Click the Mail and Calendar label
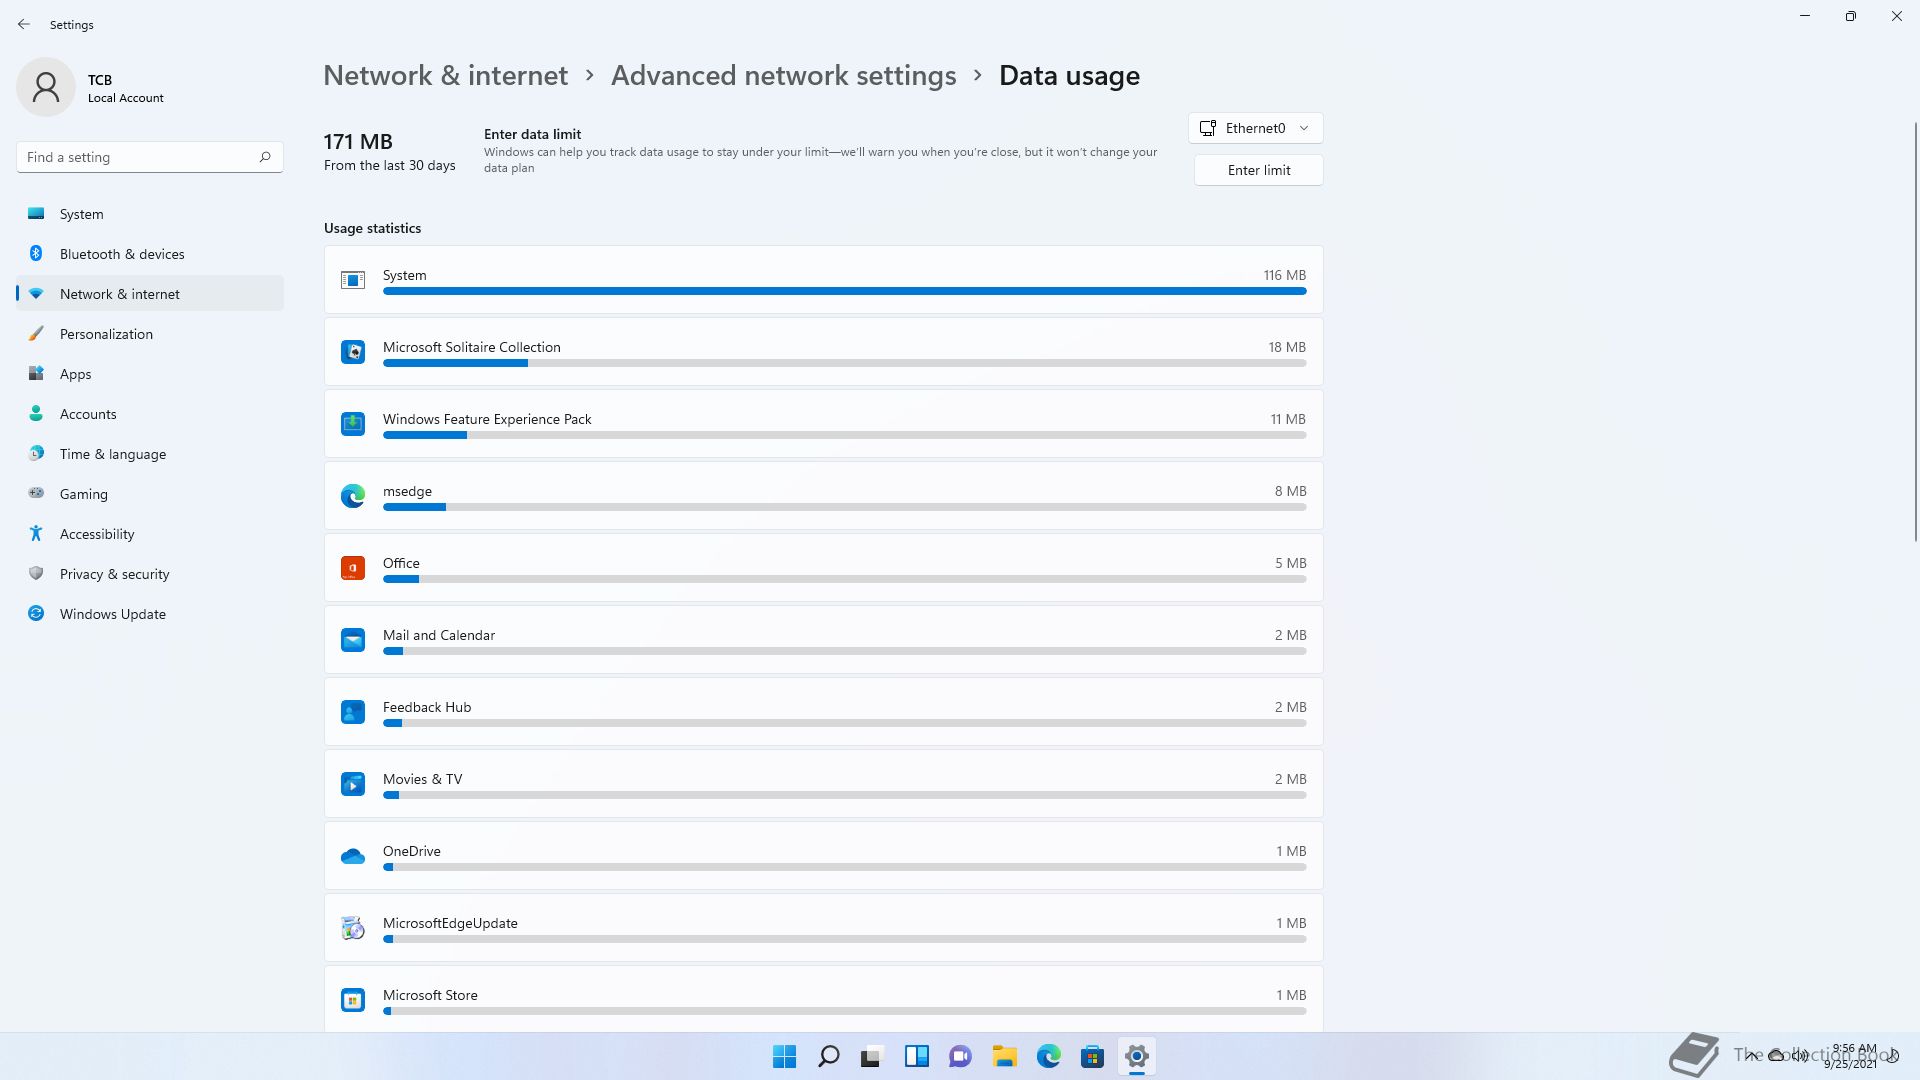Viewport: 1920px width, 1080px height. [x=439, y=635]
